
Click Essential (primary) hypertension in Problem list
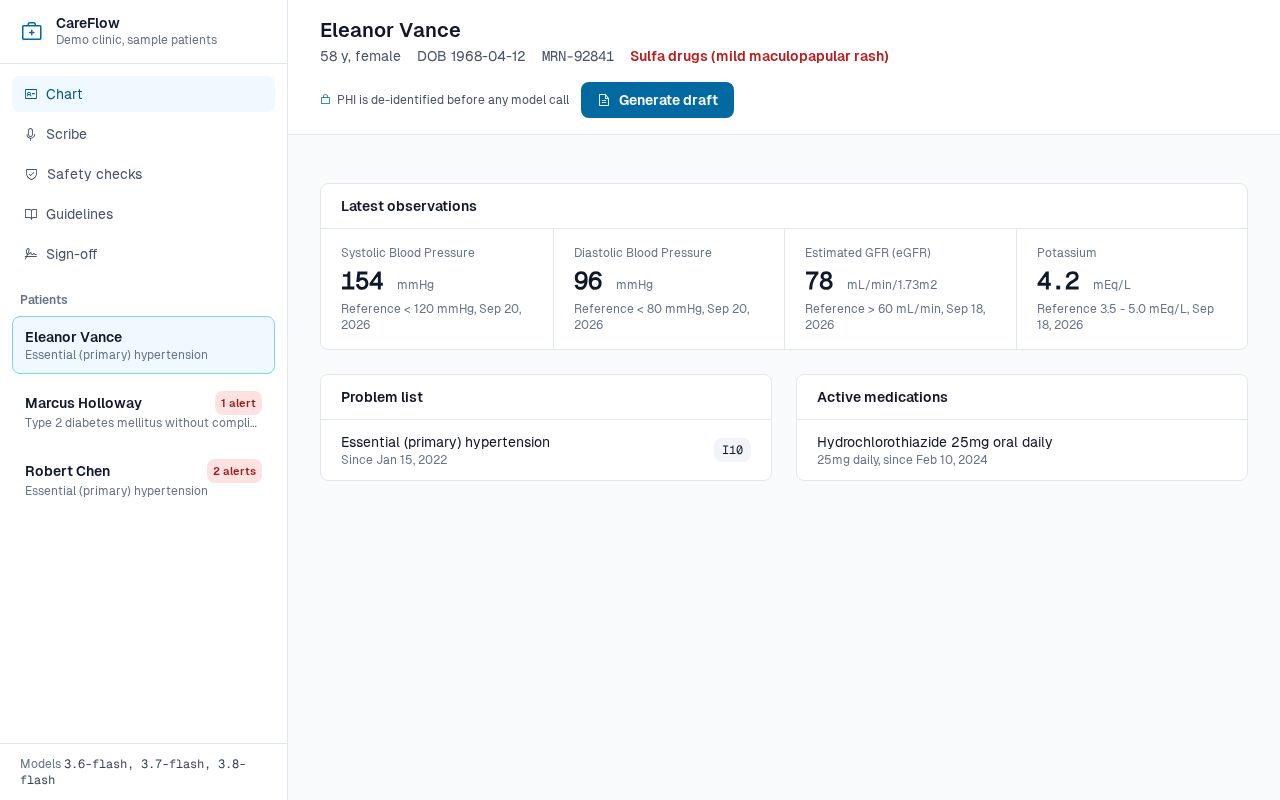pos(445,442)
